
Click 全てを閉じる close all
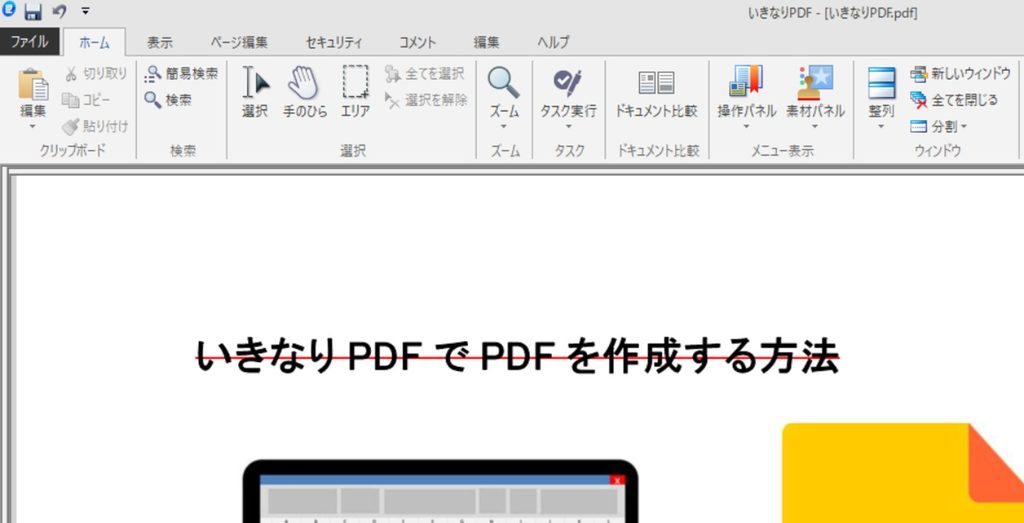(954, 100)
